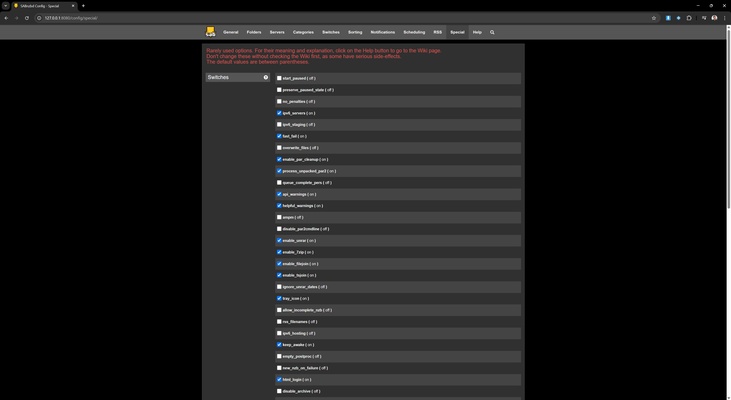Open the General config tab
The image size is (731, 400).
[230, 32]
